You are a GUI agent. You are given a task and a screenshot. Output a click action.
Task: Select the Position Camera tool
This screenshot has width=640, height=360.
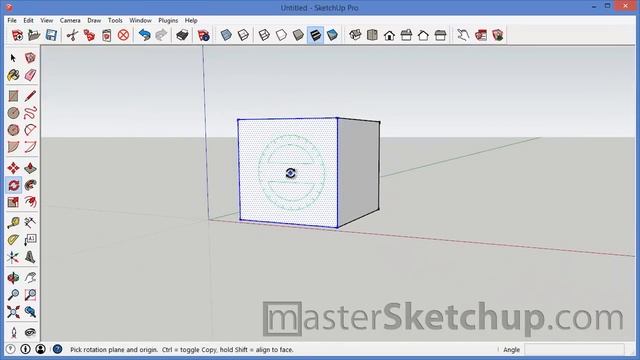coord(13,333)
